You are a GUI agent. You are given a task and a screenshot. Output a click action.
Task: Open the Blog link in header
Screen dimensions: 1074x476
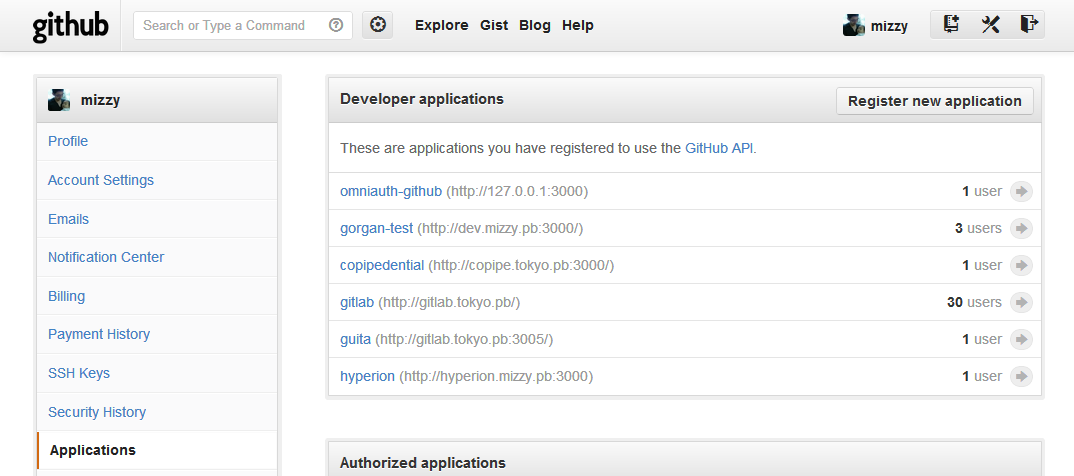coord(535,26)
